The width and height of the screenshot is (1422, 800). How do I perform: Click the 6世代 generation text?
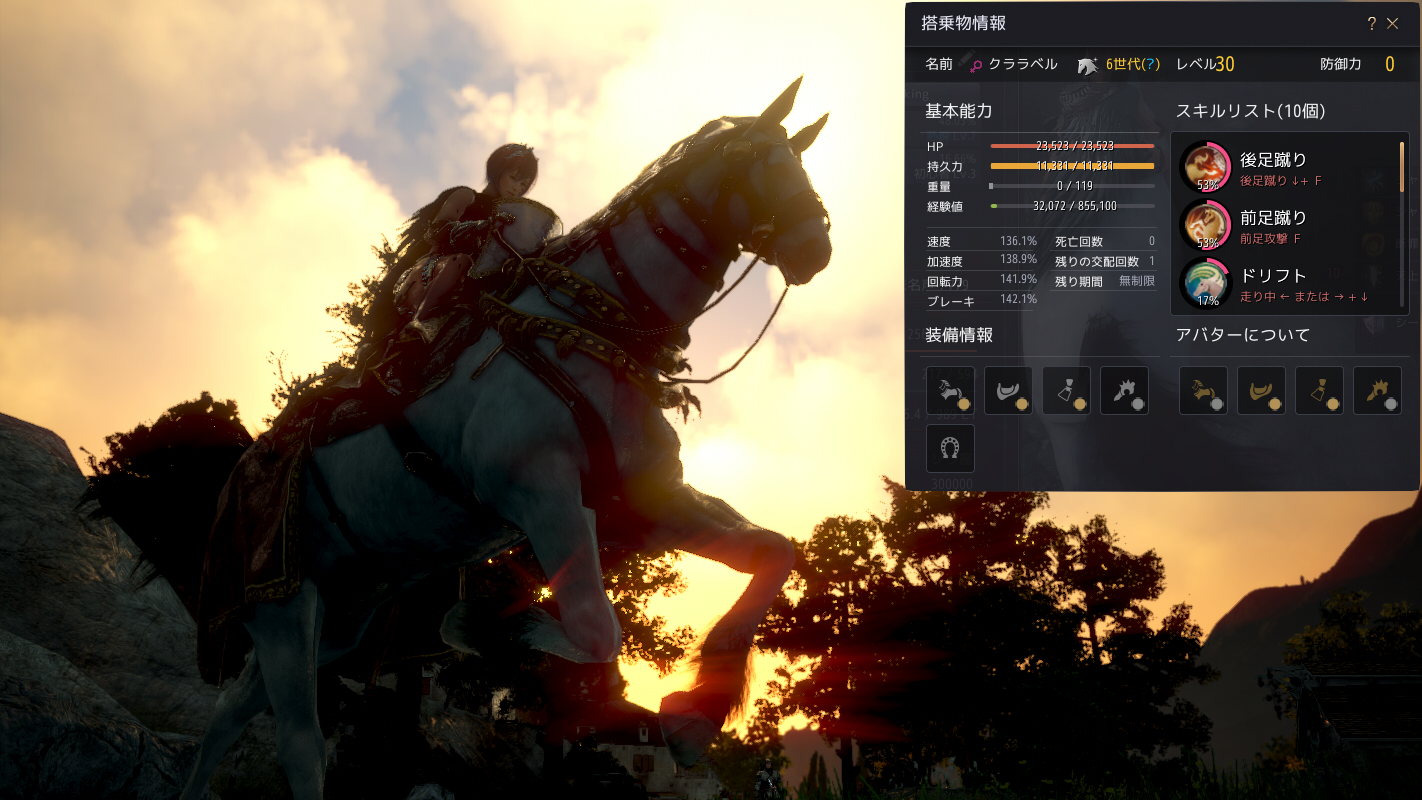(x=1123, y=64)
